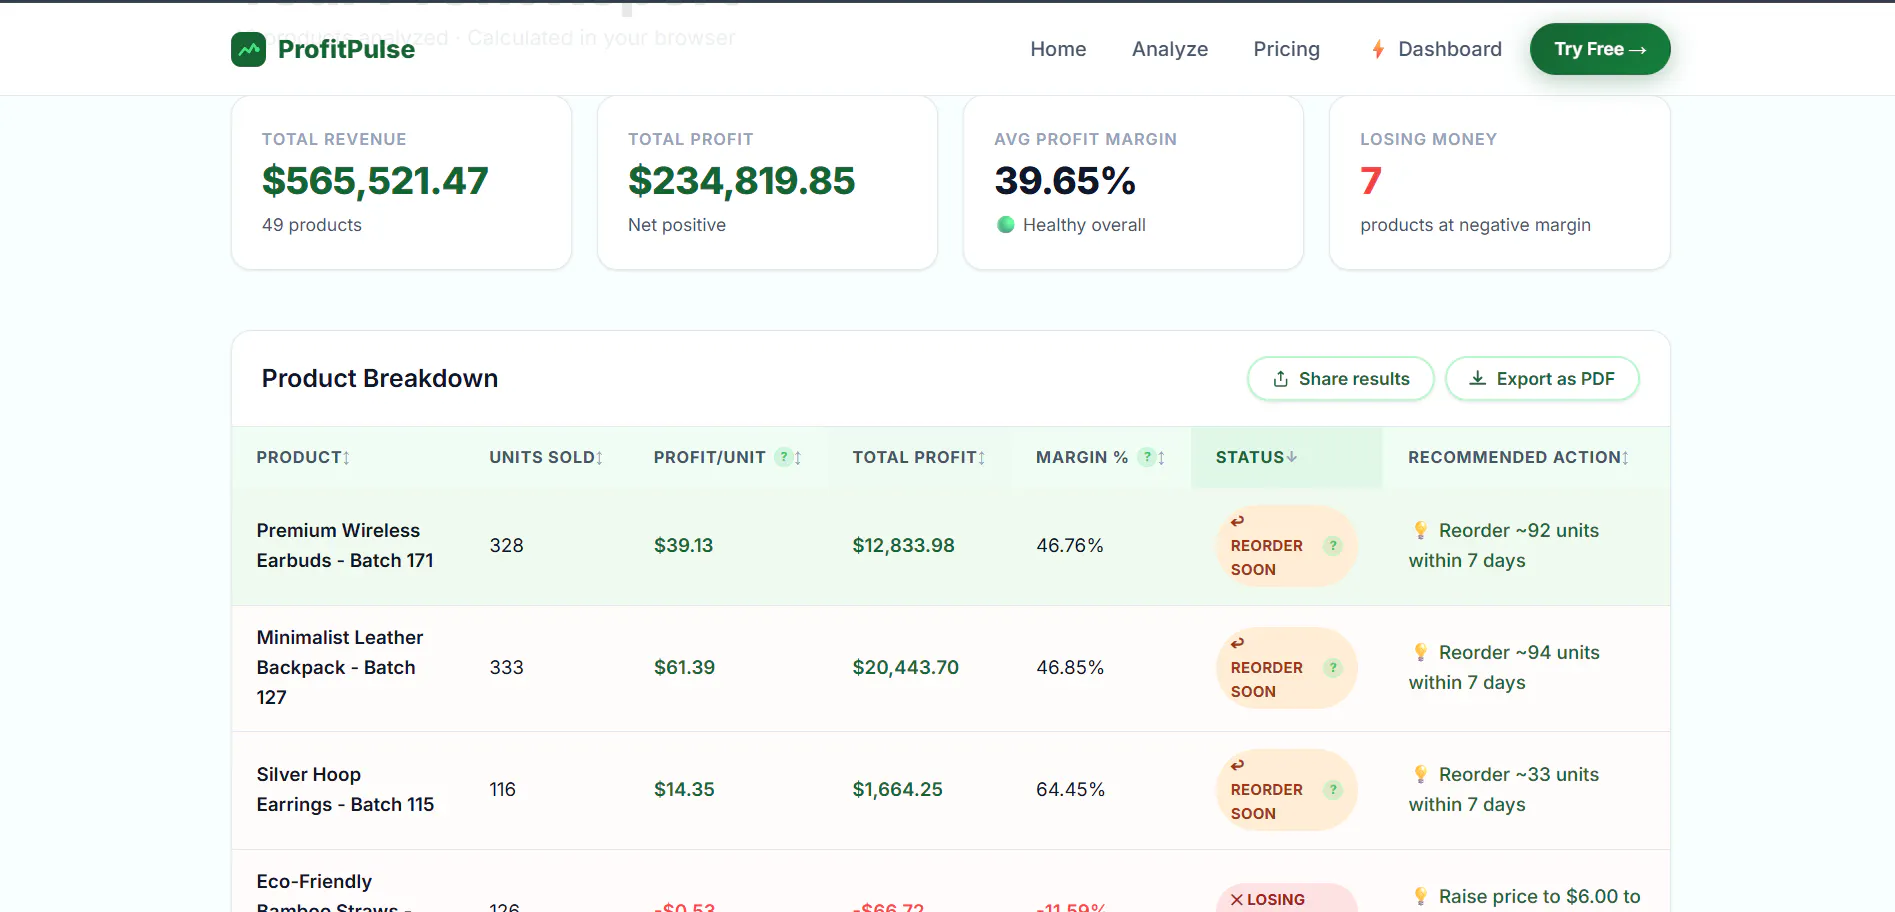Click units sold value 328

point(506,545)
